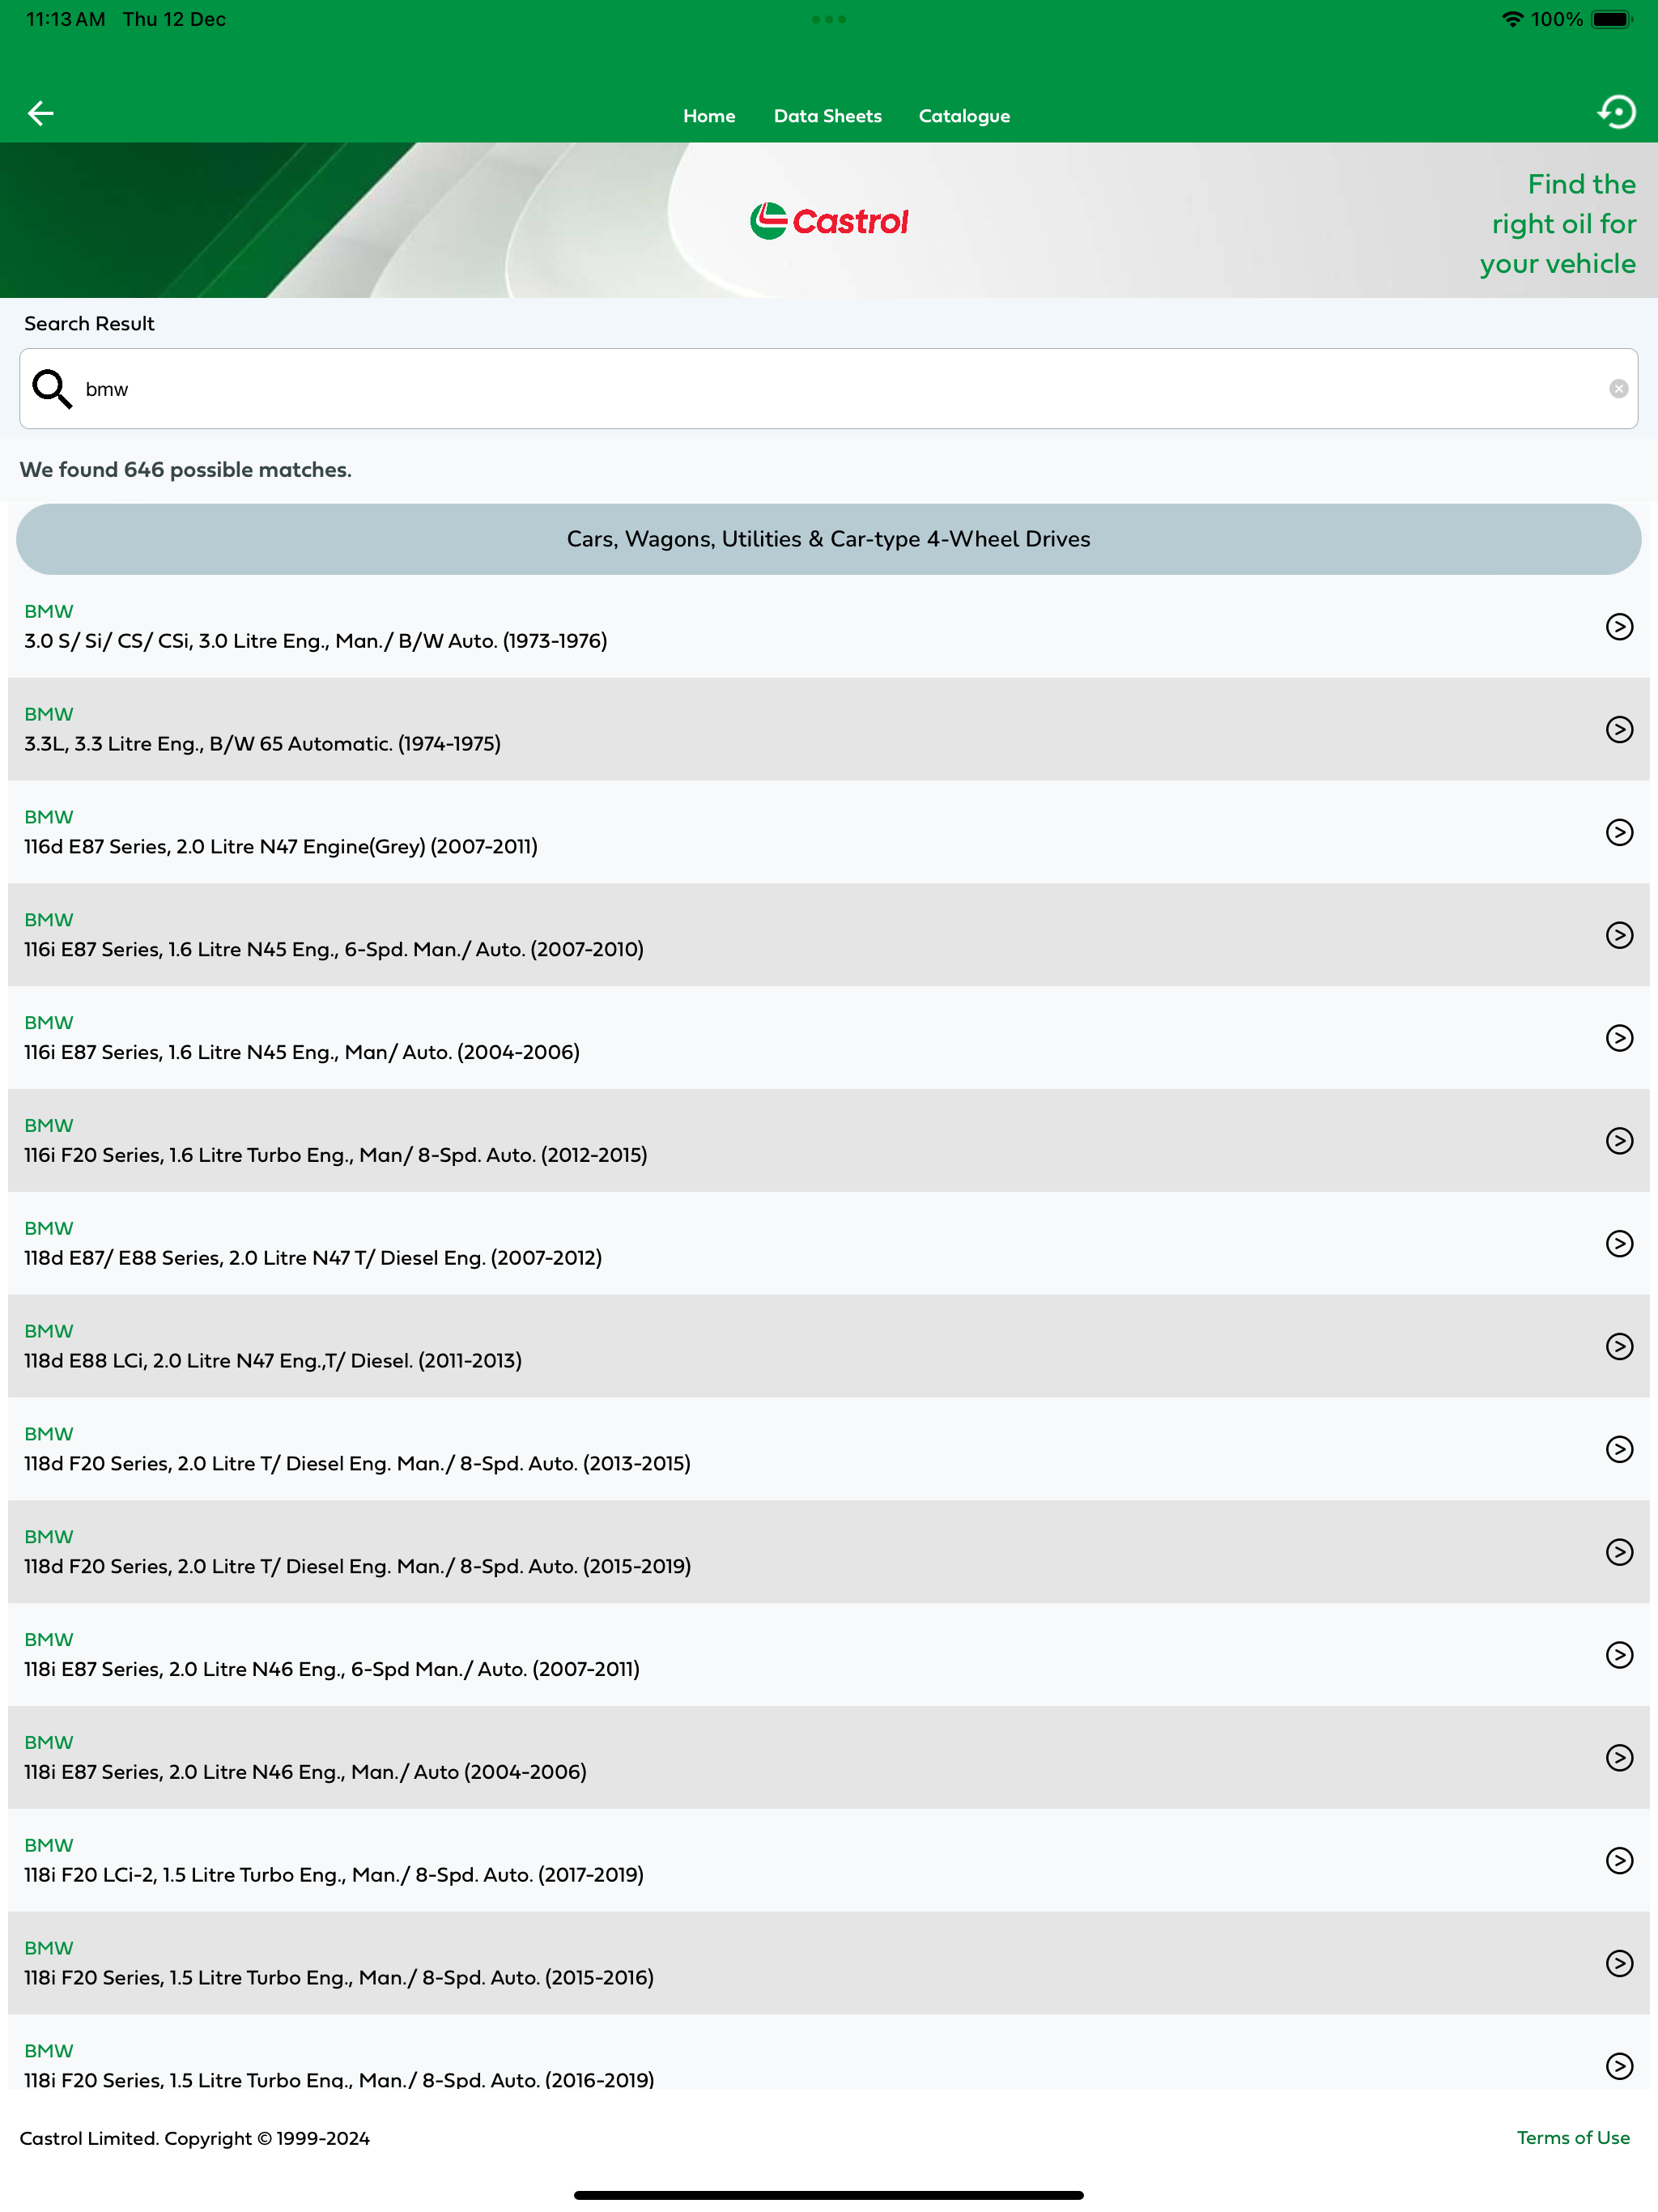Tap the home indicator bar
This screenshot has height=2212, width=1658.
point(829,2195)
